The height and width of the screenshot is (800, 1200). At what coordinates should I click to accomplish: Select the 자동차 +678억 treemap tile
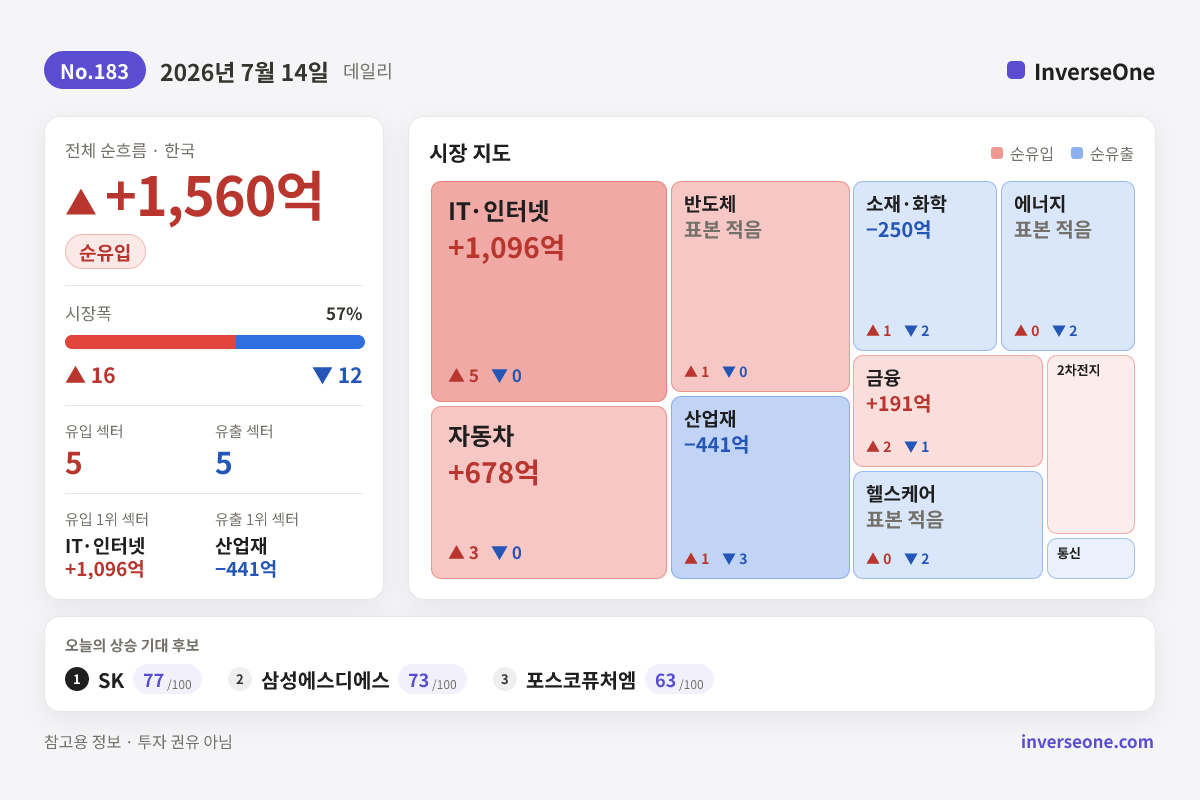click(x=549, y=492)
